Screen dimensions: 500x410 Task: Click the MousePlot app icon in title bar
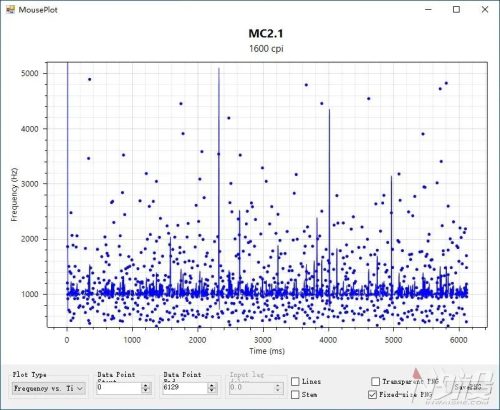coord(10,9)
